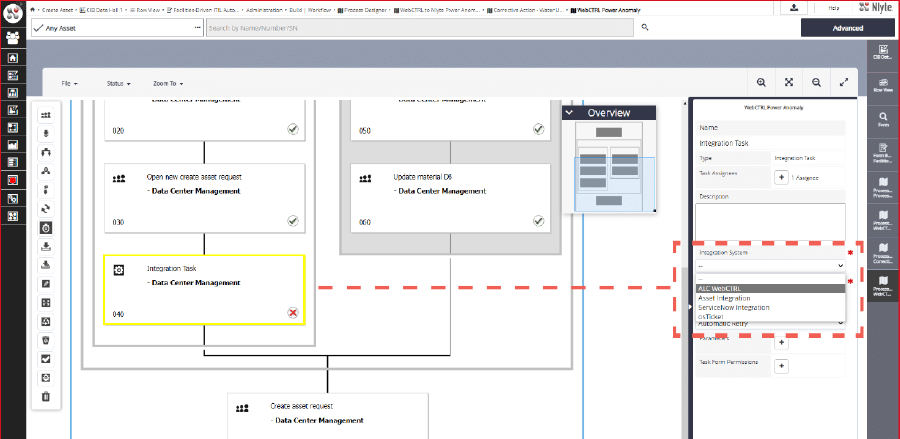Click the chart image icon in left sidebar
This screenshot has width=900, height=439.
coord(13,145)
